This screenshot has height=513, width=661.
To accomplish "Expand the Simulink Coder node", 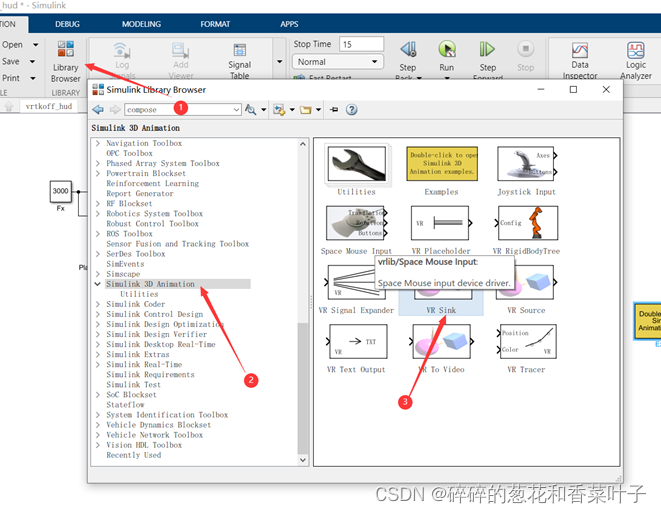I will (98, 304).
